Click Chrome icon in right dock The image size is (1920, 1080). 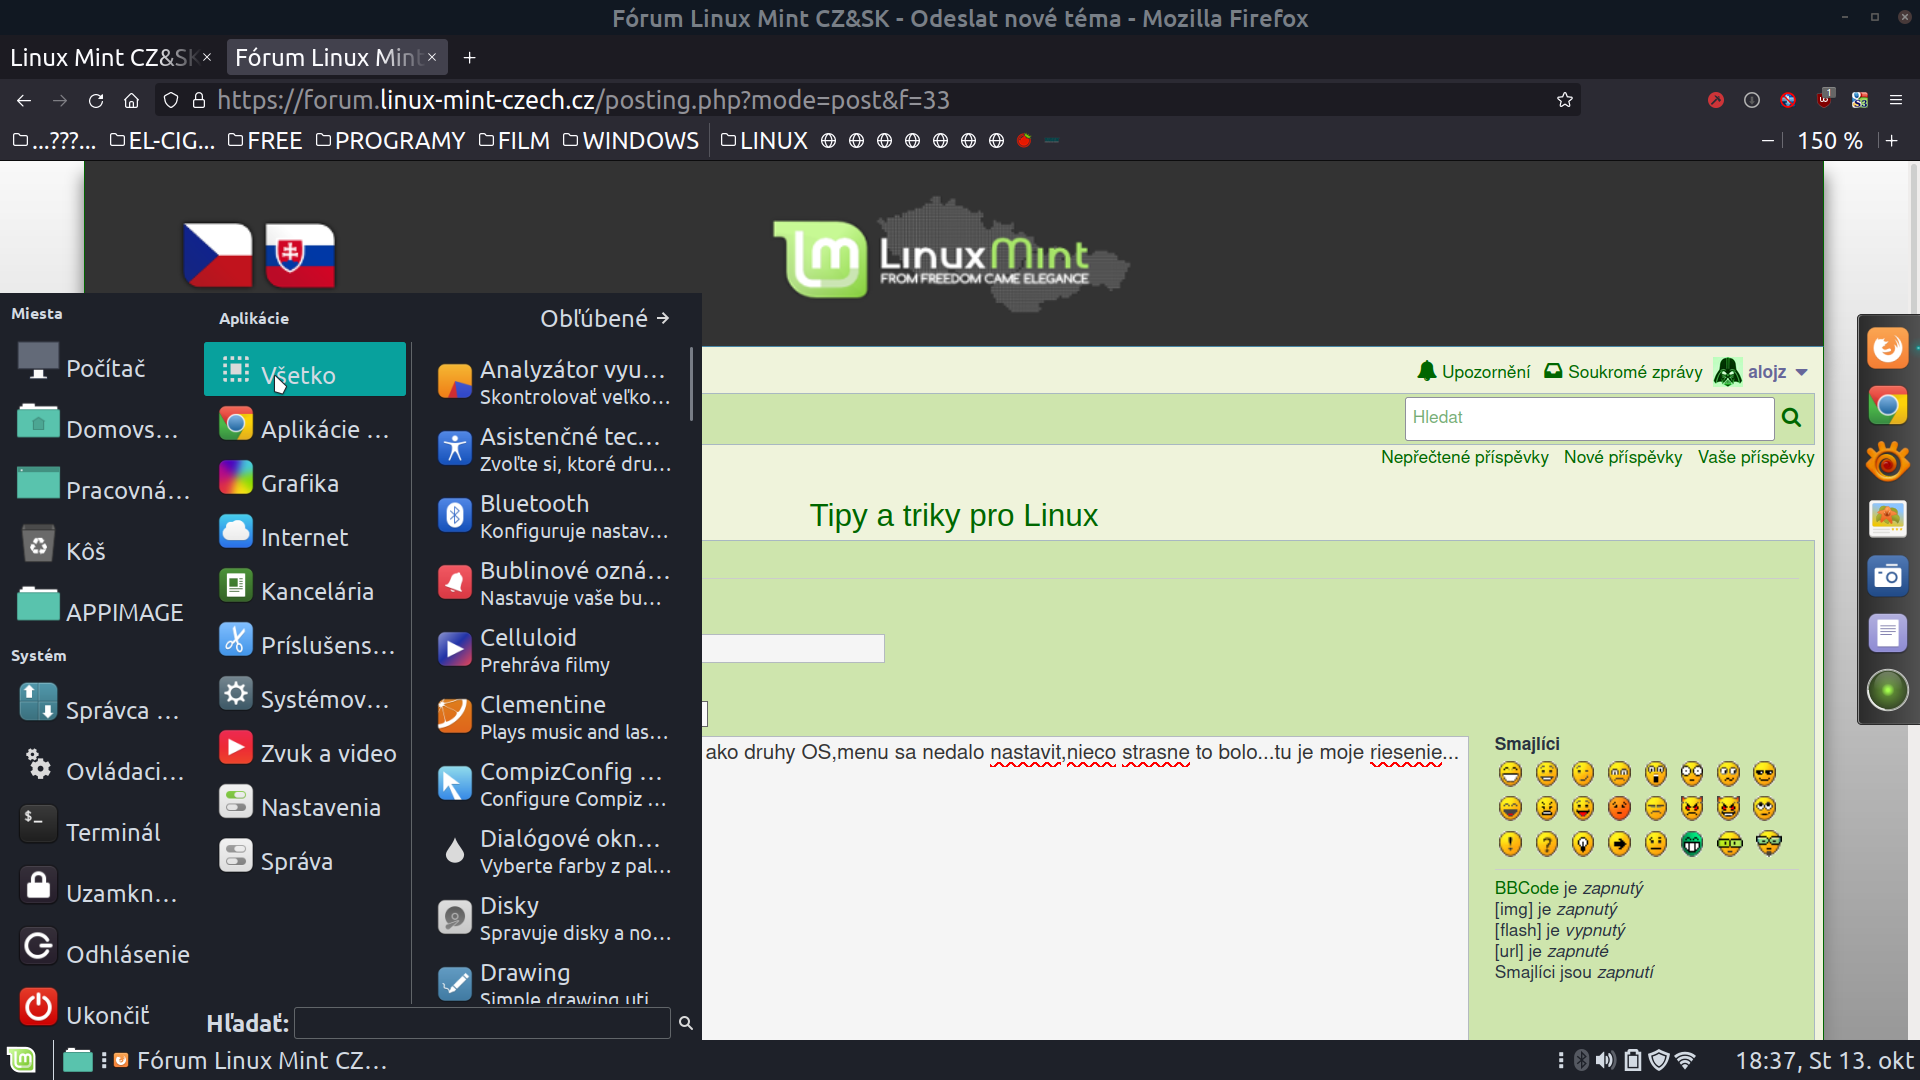(1887, 406)
